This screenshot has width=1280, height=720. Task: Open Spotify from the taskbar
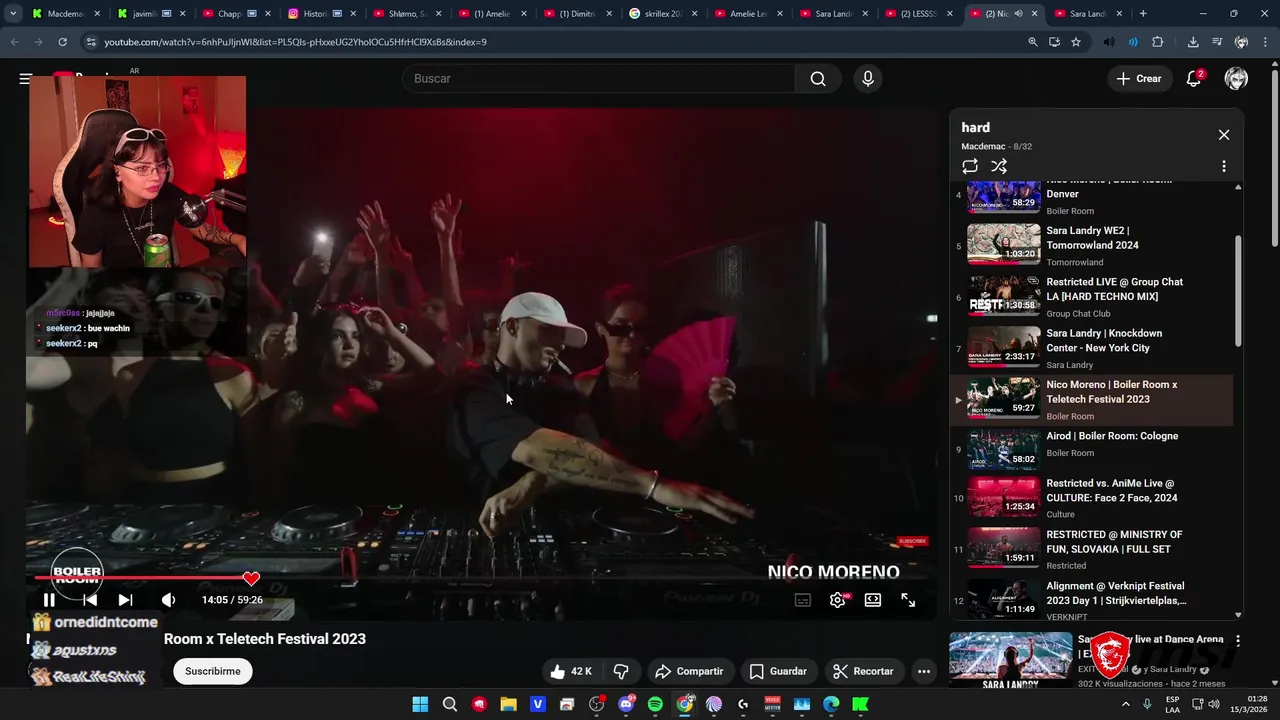(655, 704)
